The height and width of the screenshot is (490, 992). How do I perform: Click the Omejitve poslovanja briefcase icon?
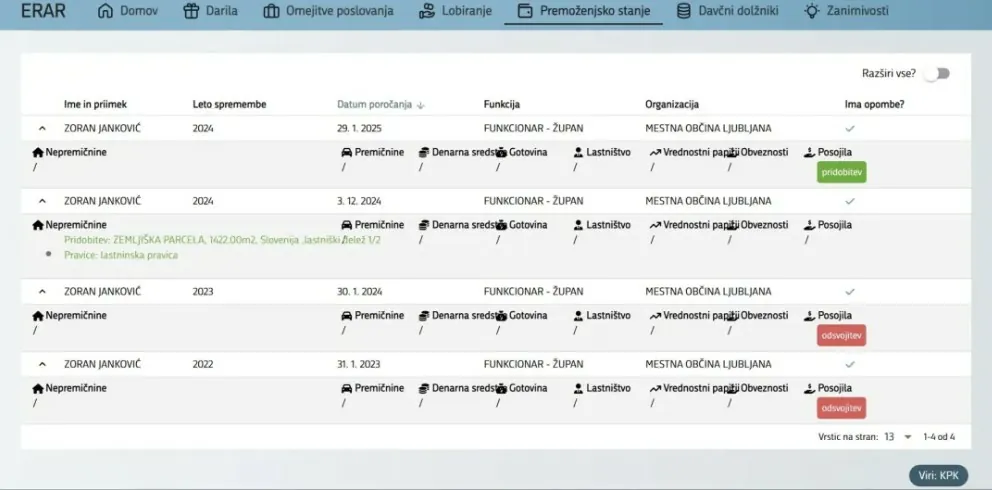pos(271,11)
